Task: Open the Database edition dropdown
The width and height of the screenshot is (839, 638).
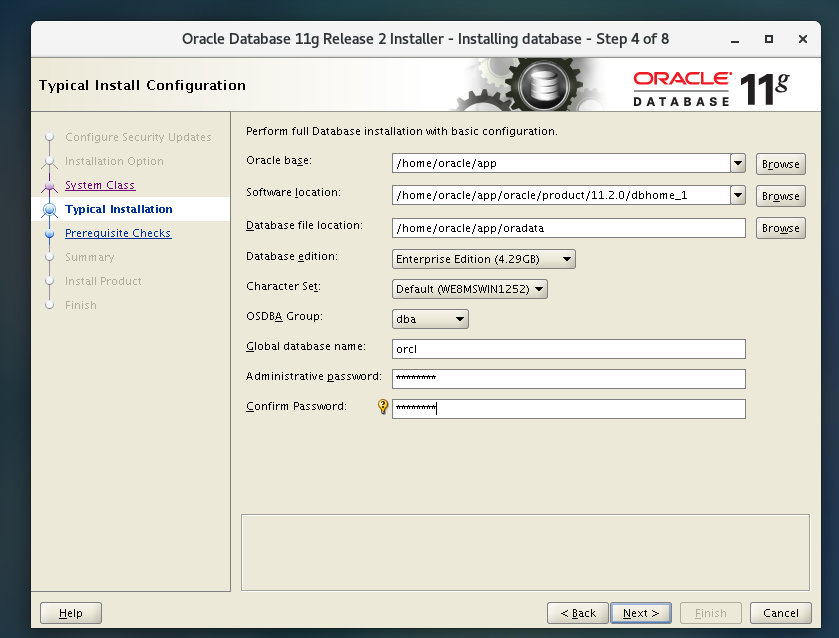Action: [x=484, y=259]
